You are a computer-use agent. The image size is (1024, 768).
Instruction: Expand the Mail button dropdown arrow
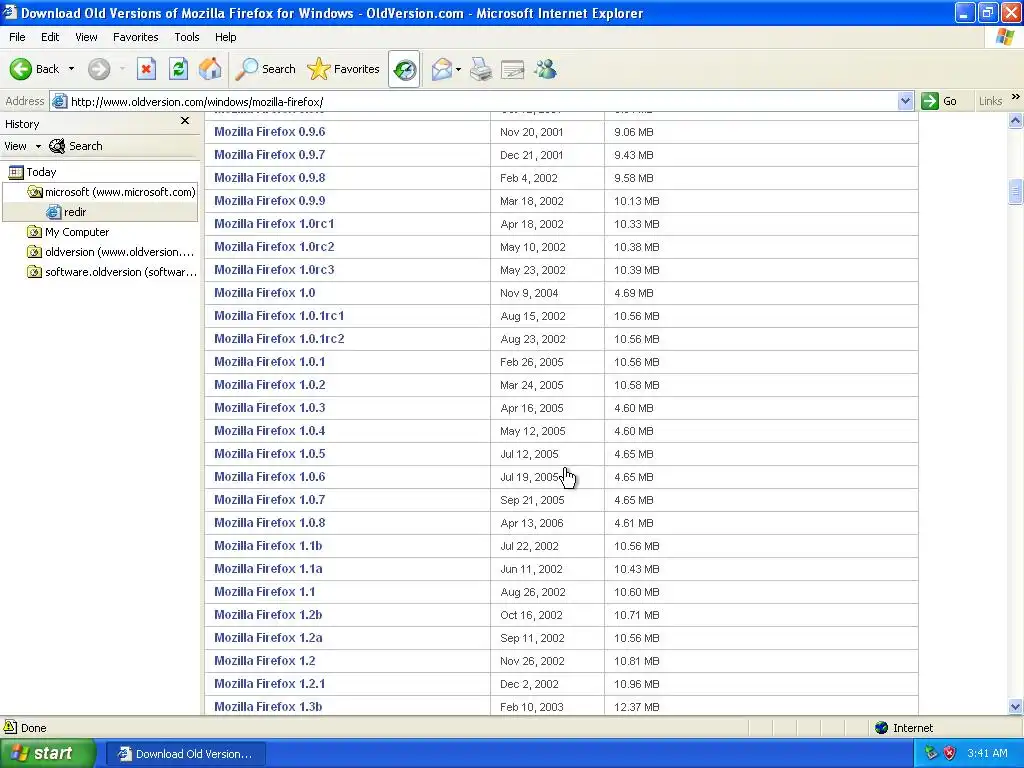(x=458, y=69)
